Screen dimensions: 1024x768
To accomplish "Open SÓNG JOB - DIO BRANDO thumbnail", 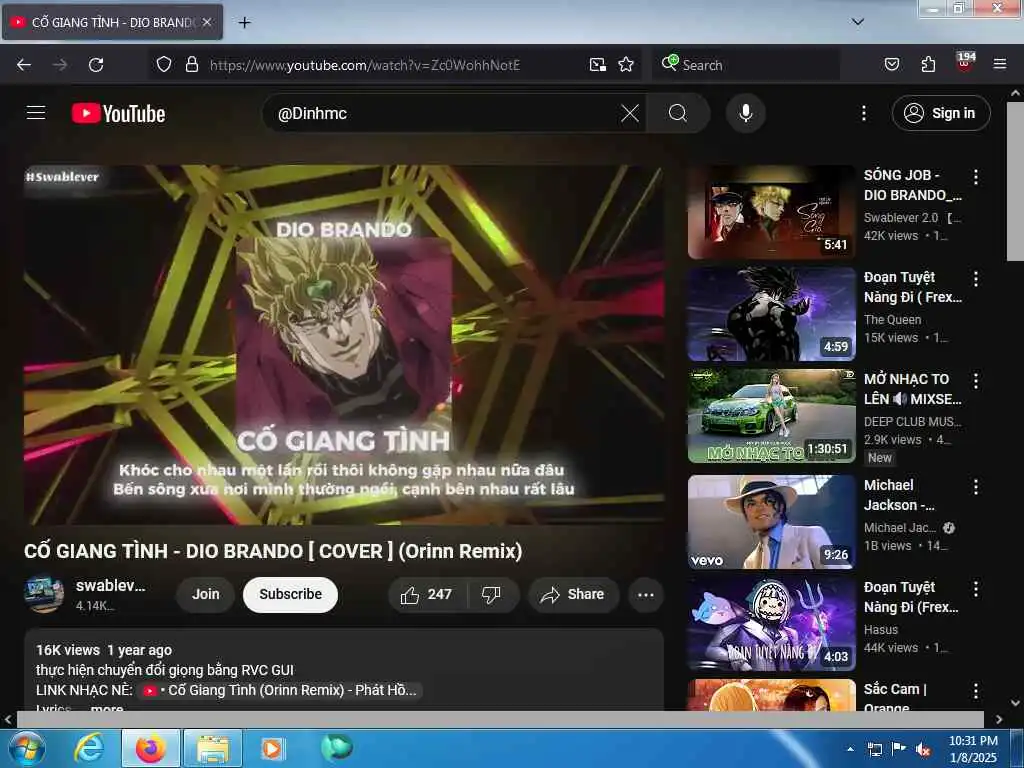I will pos(771,212).
